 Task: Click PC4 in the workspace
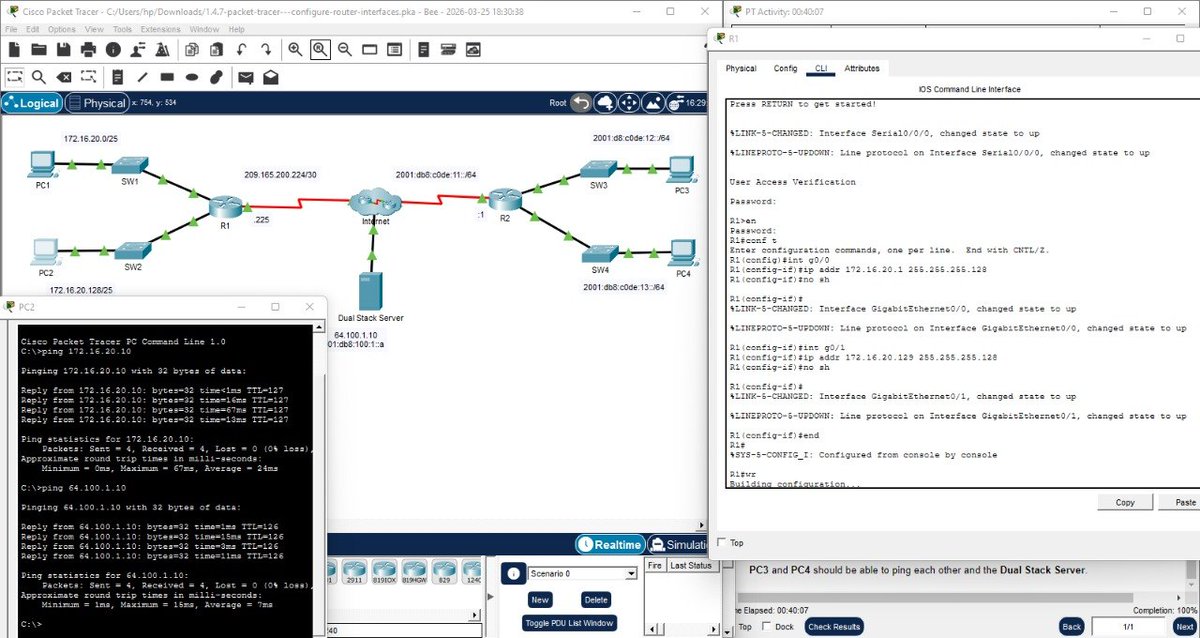683,251
